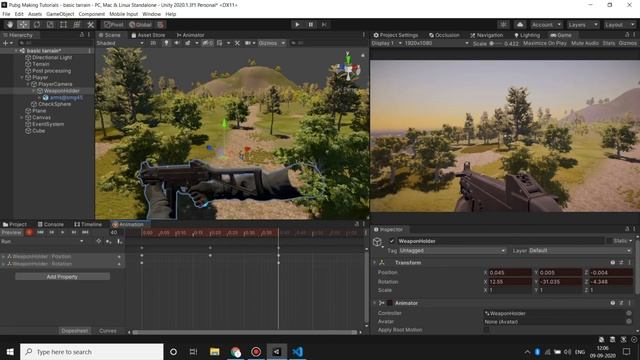
Task: Toggle animation Preview mode
Action: pyautogui.click(x=11, y=232)
